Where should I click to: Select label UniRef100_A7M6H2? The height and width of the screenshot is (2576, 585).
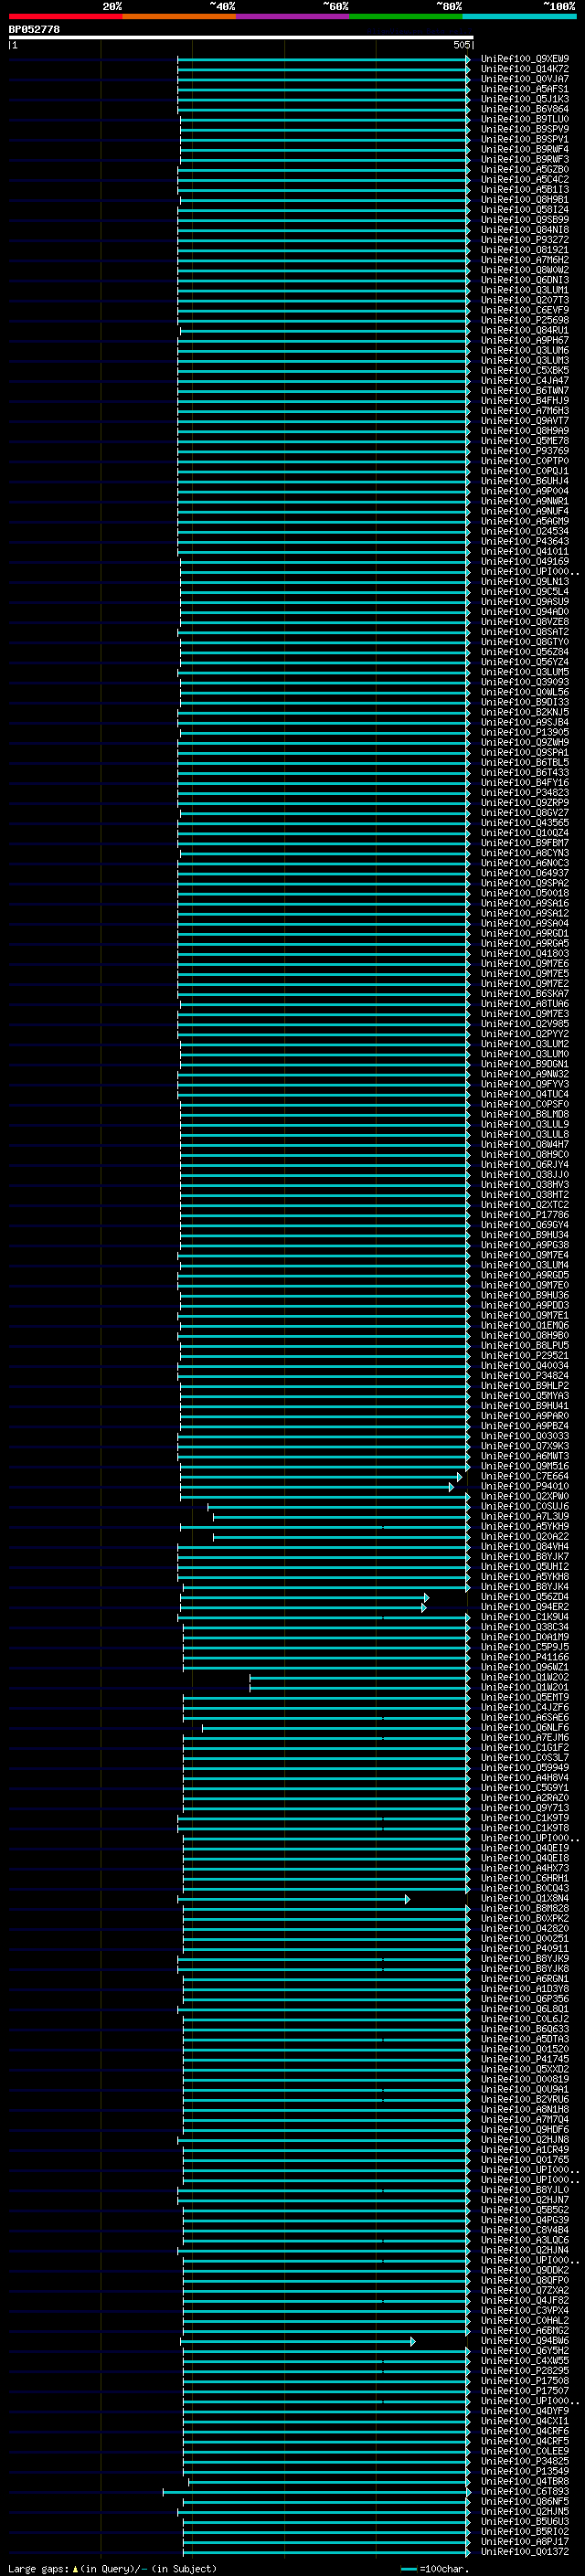point(524,260)
